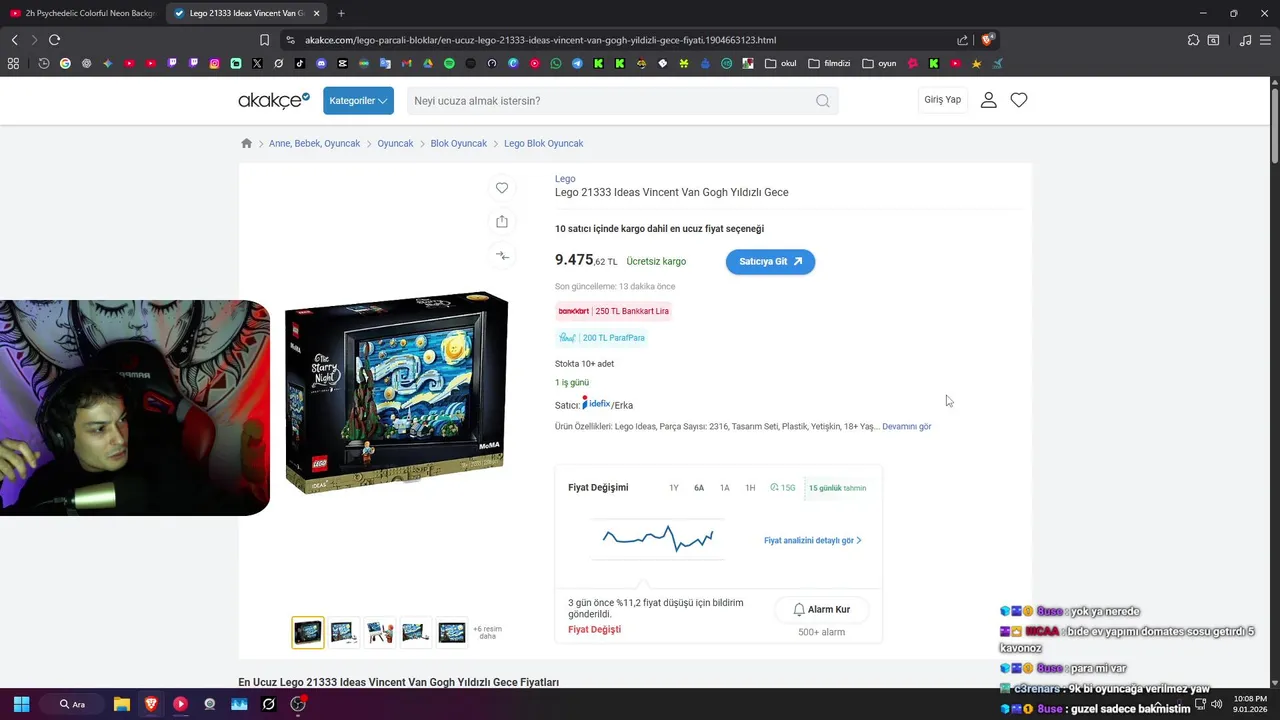Select 1Y price history range
Screen dimensions: 1280x720
pos(674,488)
